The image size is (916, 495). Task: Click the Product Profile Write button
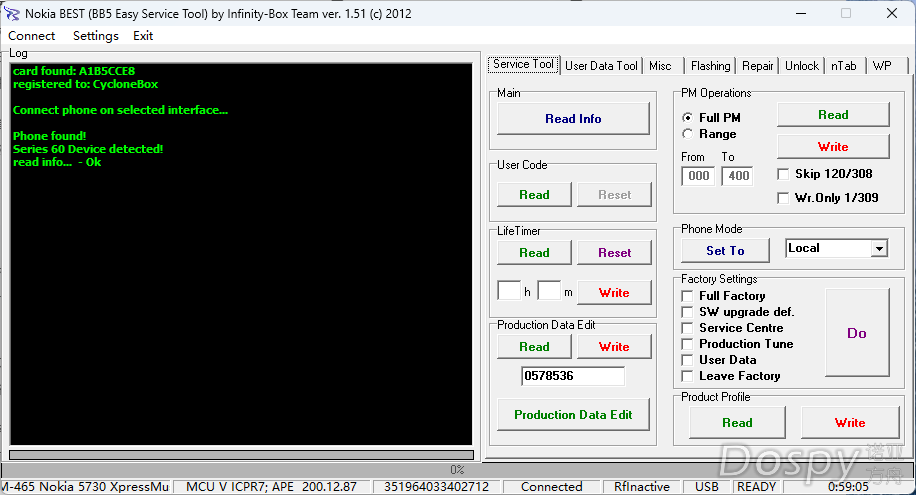click(850, 423)
